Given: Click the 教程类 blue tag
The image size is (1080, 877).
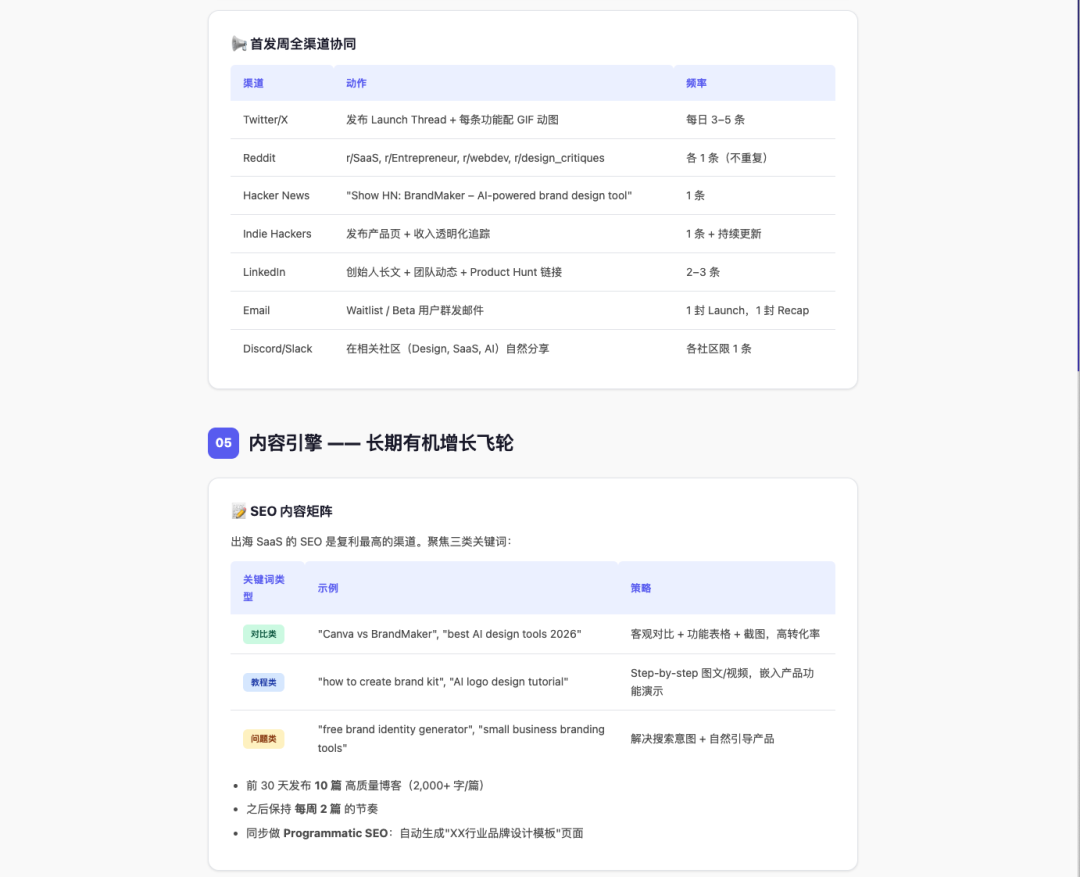Looking at the screenshot, I should (x=263, y=682).
